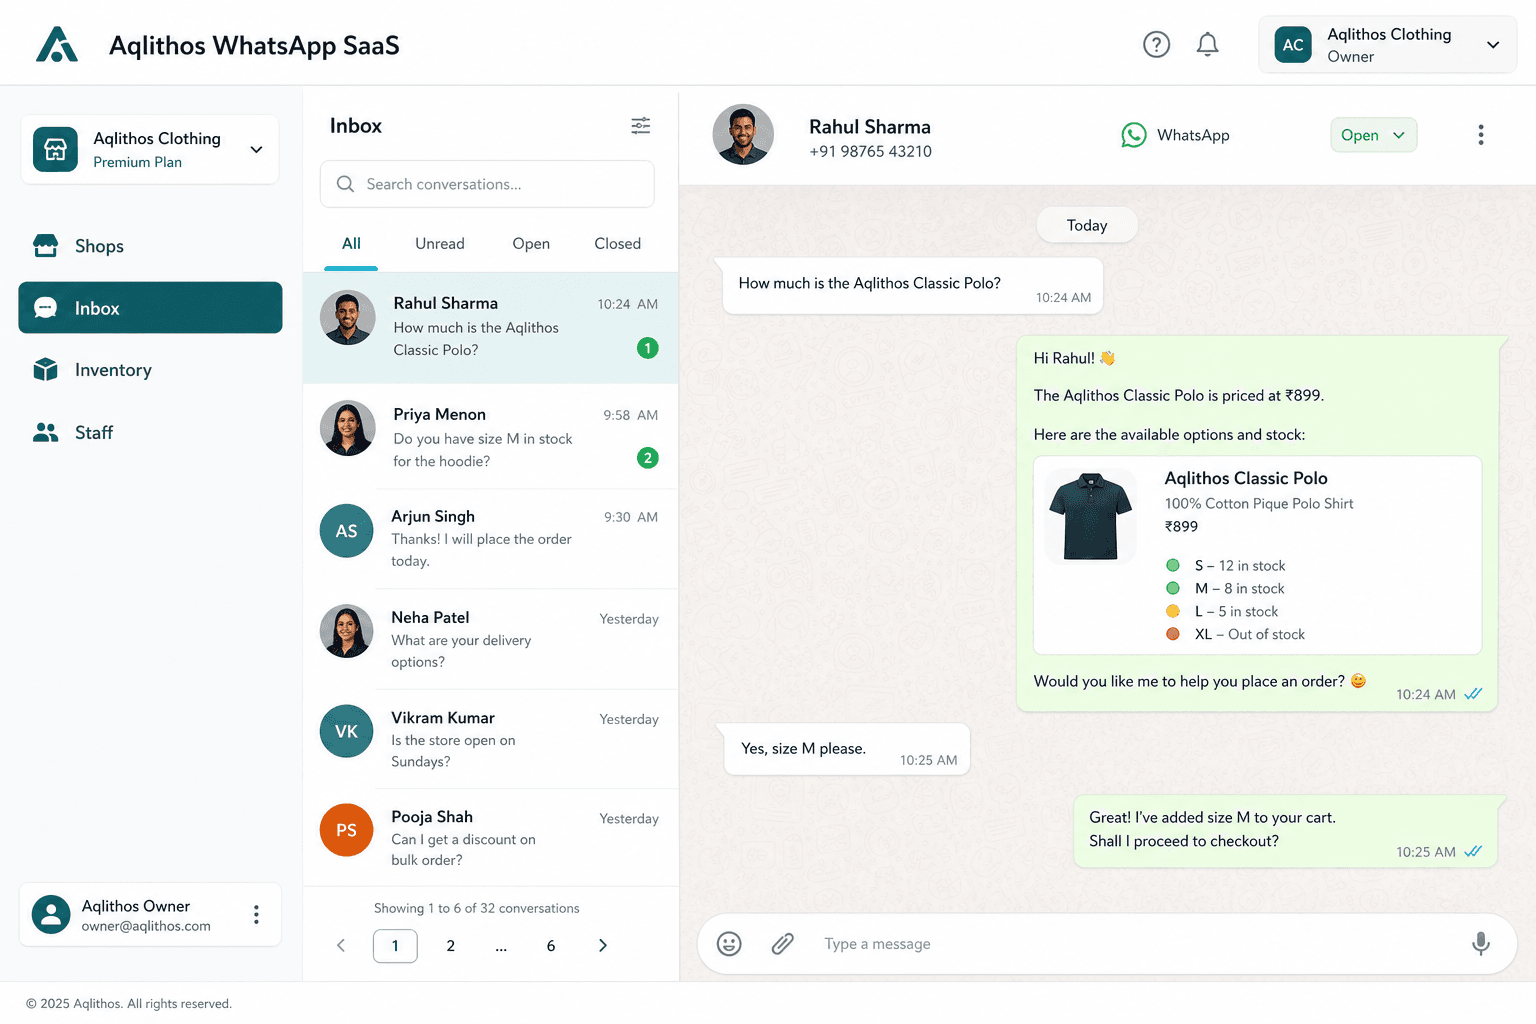This screenshot has height=1024, width=1536.
Task: Click the Aqlithos logo icon
Action: tap(57, 45)
